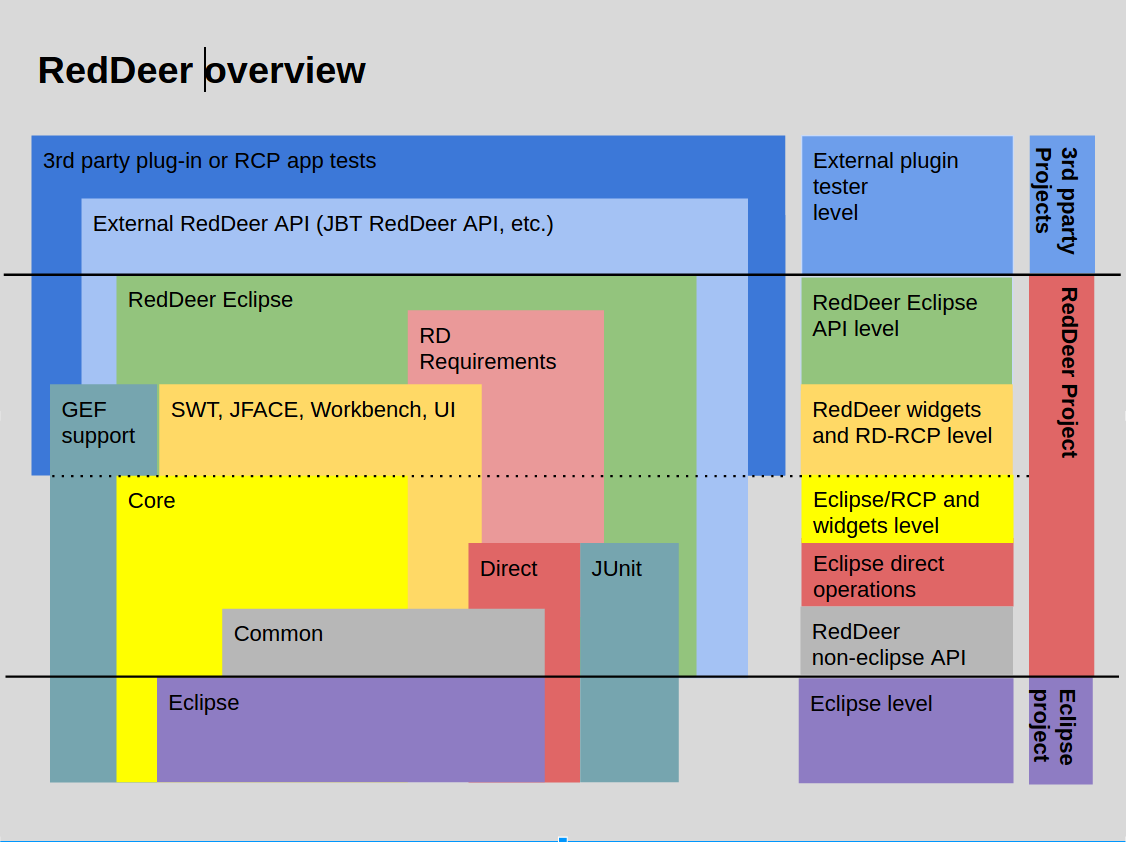Click RedDeer Eclipse API level legend box
This screenshot has width=1126, height=842.
pos(906,330)
